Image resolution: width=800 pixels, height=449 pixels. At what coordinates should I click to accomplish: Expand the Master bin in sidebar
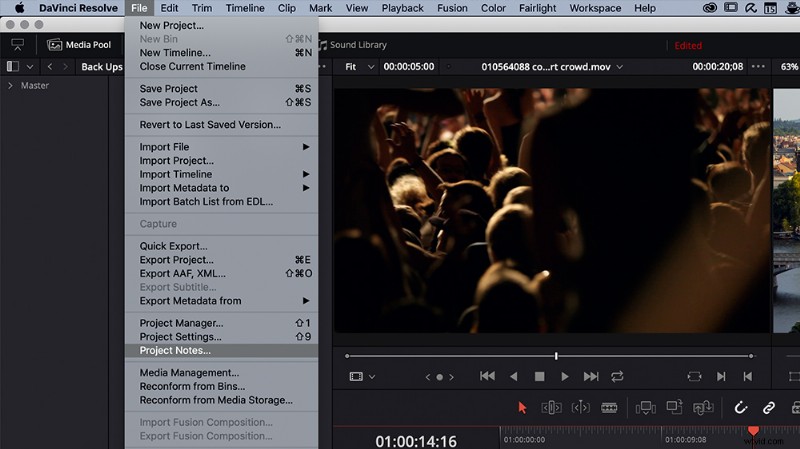click(x=10, y=86)
